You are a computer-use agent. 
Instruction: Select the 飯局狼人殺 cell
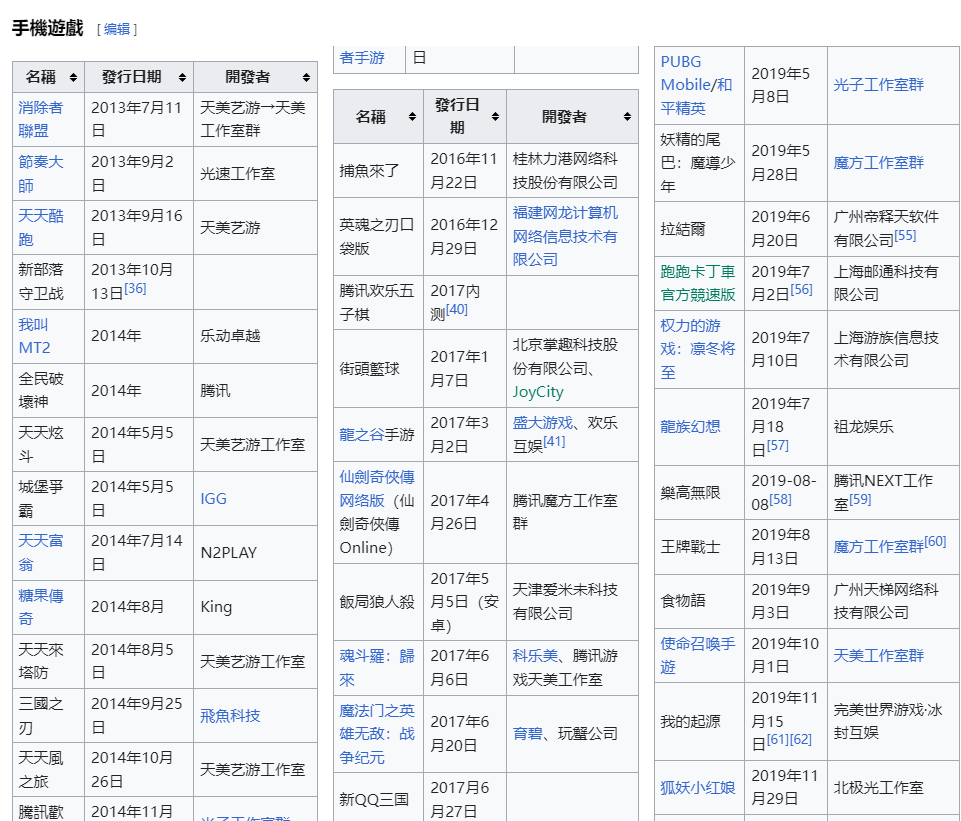click(x=378, y=602)
